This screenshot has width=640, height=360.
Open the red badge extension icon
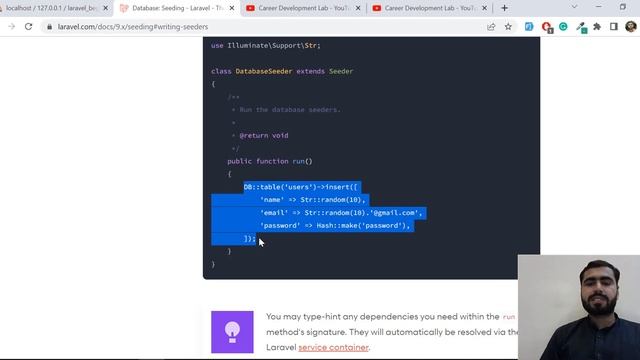pyautogui.click(x=547, y=27)
